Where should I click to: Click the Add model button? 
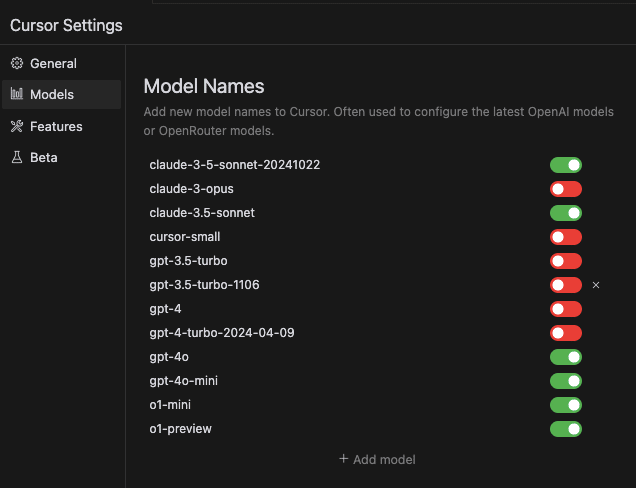coord(377,459)
